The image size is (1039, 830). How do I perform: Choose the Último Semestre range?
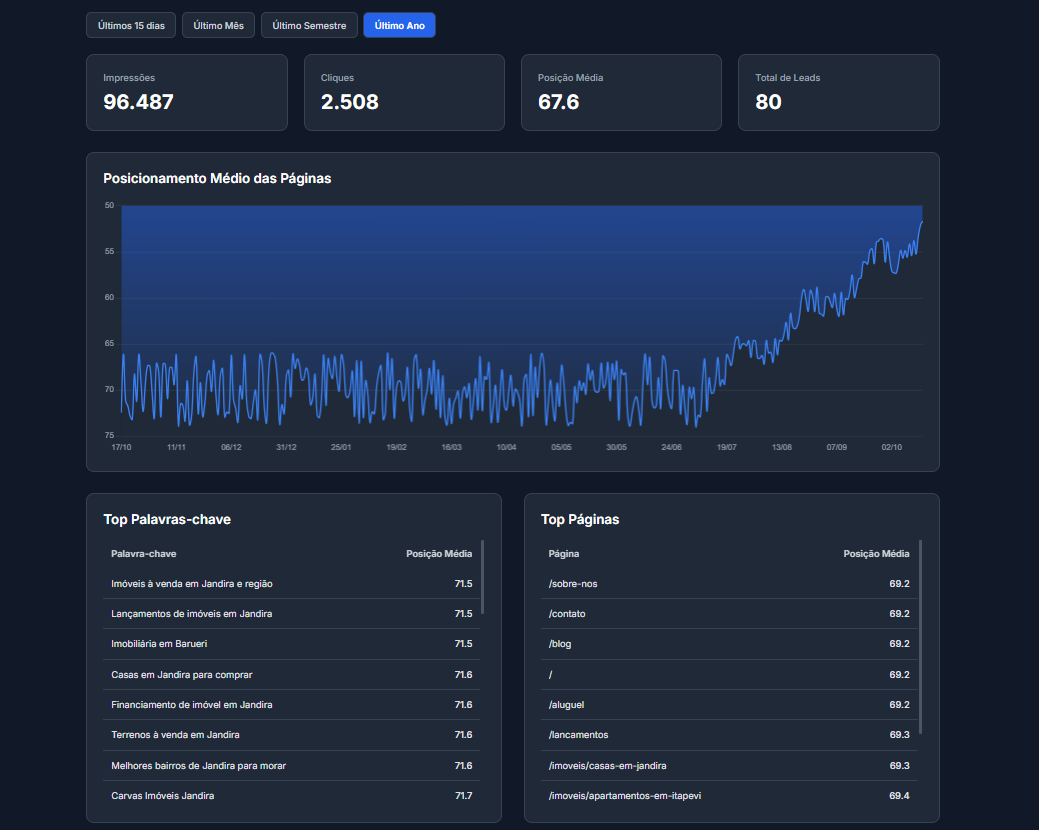click(309, 26)
